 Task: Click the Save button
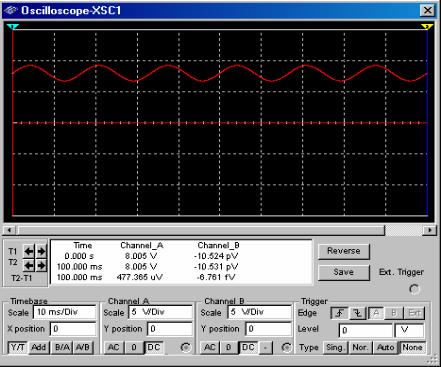click(344, 272)
